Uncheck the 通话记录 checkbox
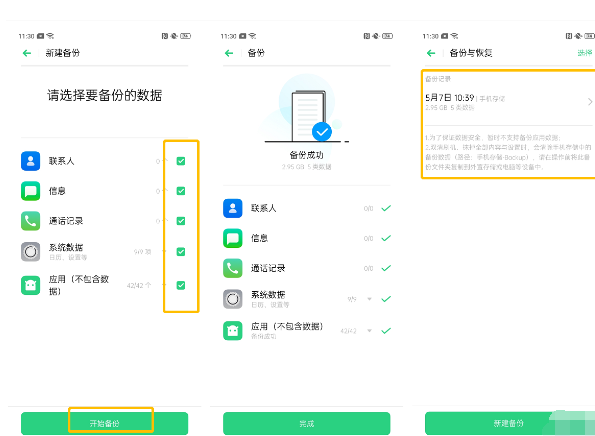 click(181, 221)
